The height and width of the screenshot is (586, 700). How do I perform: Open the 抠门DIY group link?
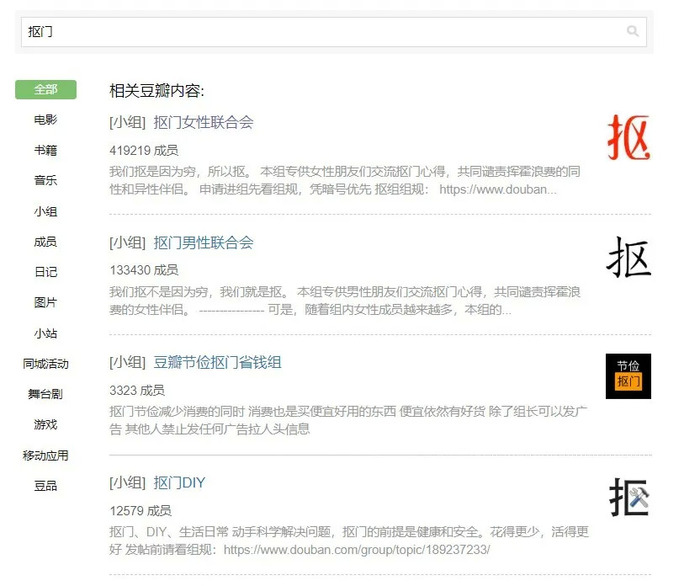click(179, 482)
